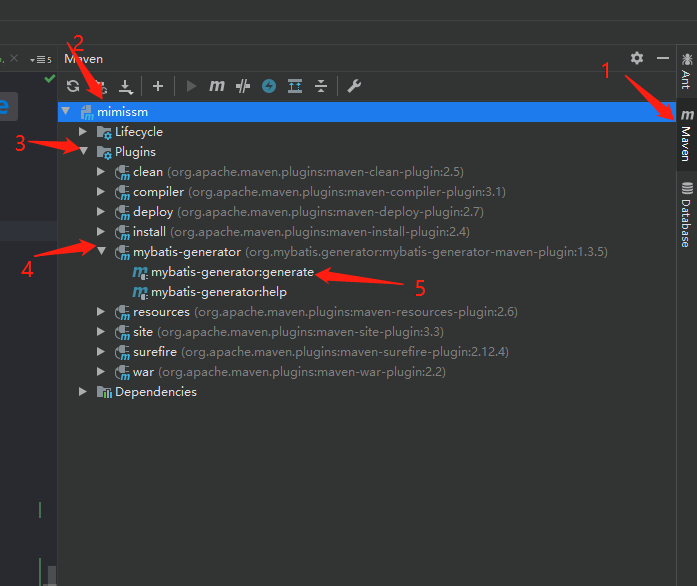
Task: Collapse the Plugins node
Action: click(x=84, y=151)
